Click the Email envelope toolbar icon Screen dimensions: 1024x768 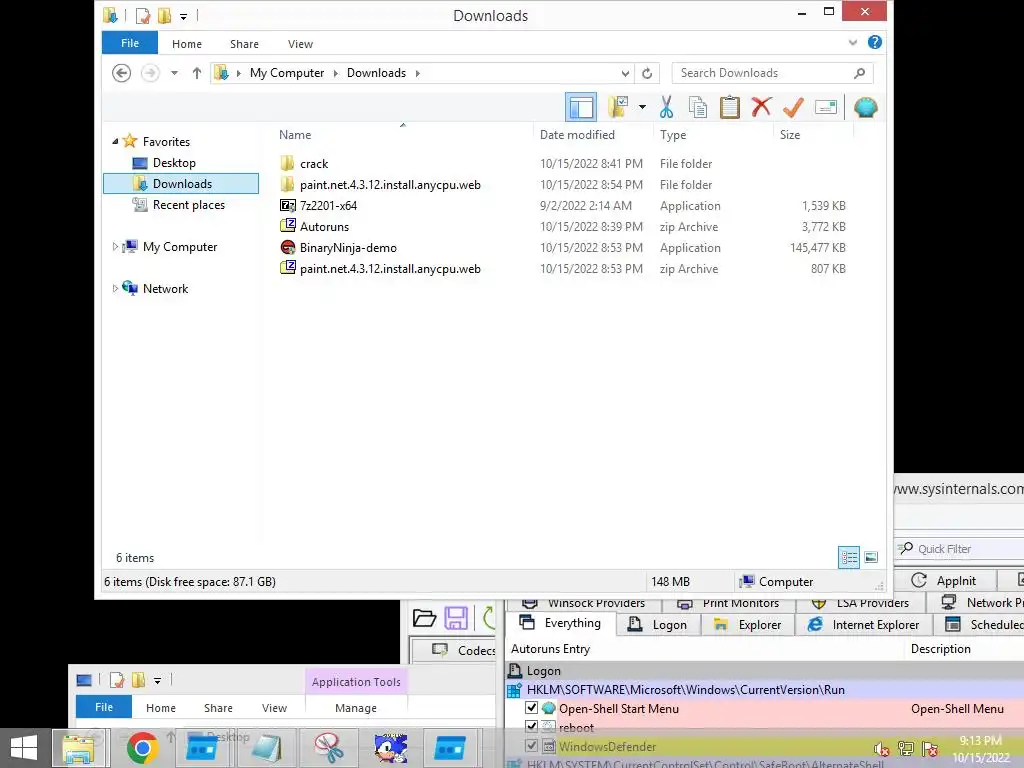(825, 107)
